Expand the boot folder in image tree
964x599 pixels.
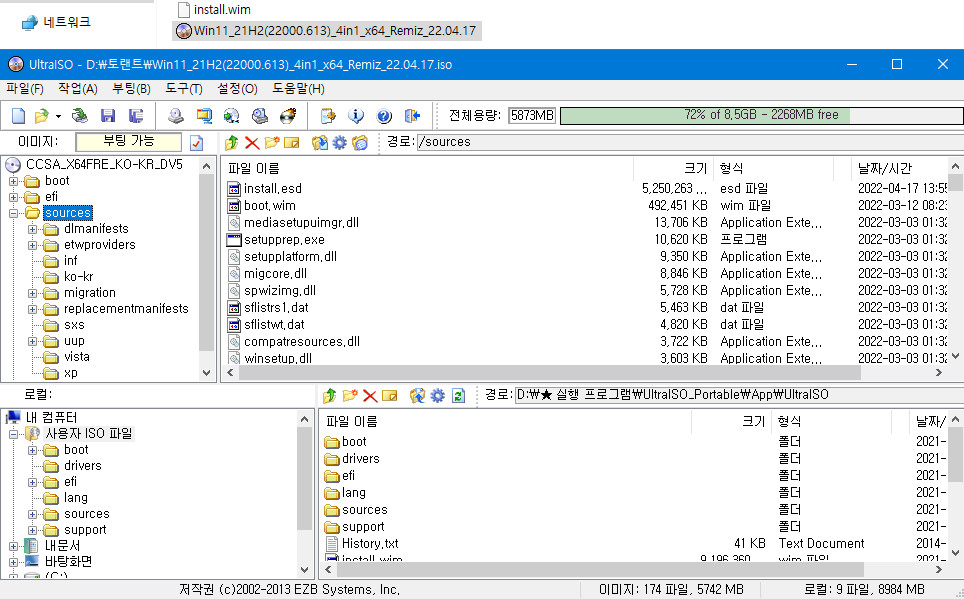point(14,181)
